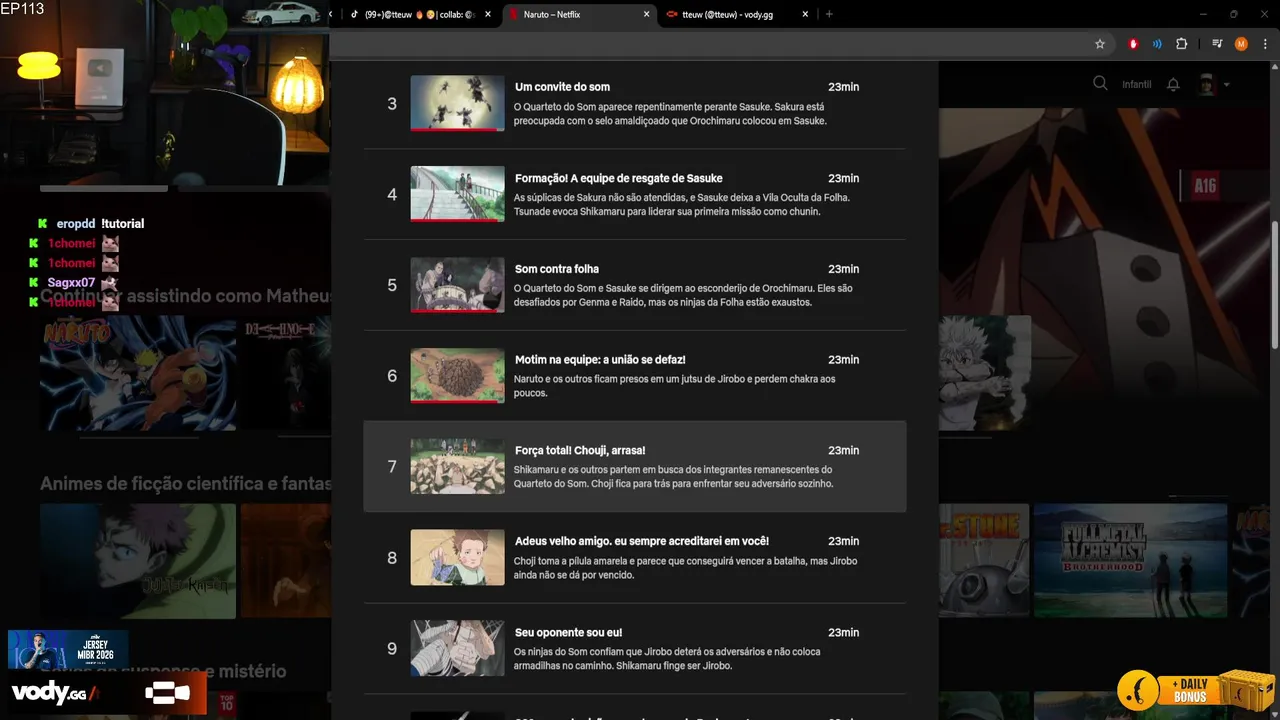Click episode 9 description mentioning Shikamaru finge
Viewport: 1280px width, 720px height.
pos(667,659)
